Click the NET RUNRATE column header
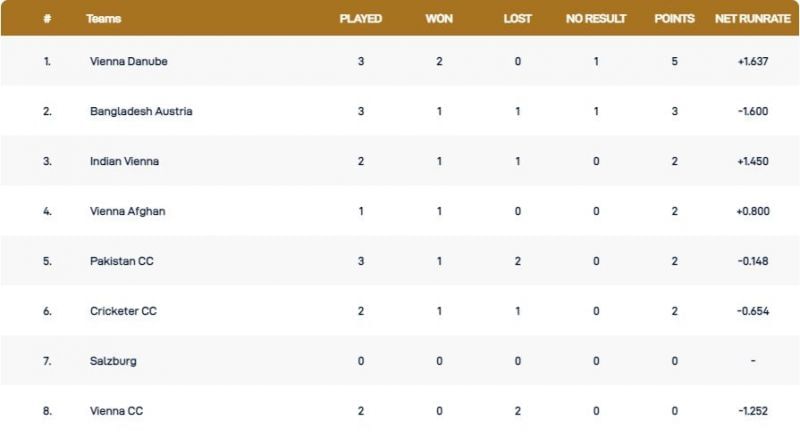 pyautogui.click(x=752, y=19)
